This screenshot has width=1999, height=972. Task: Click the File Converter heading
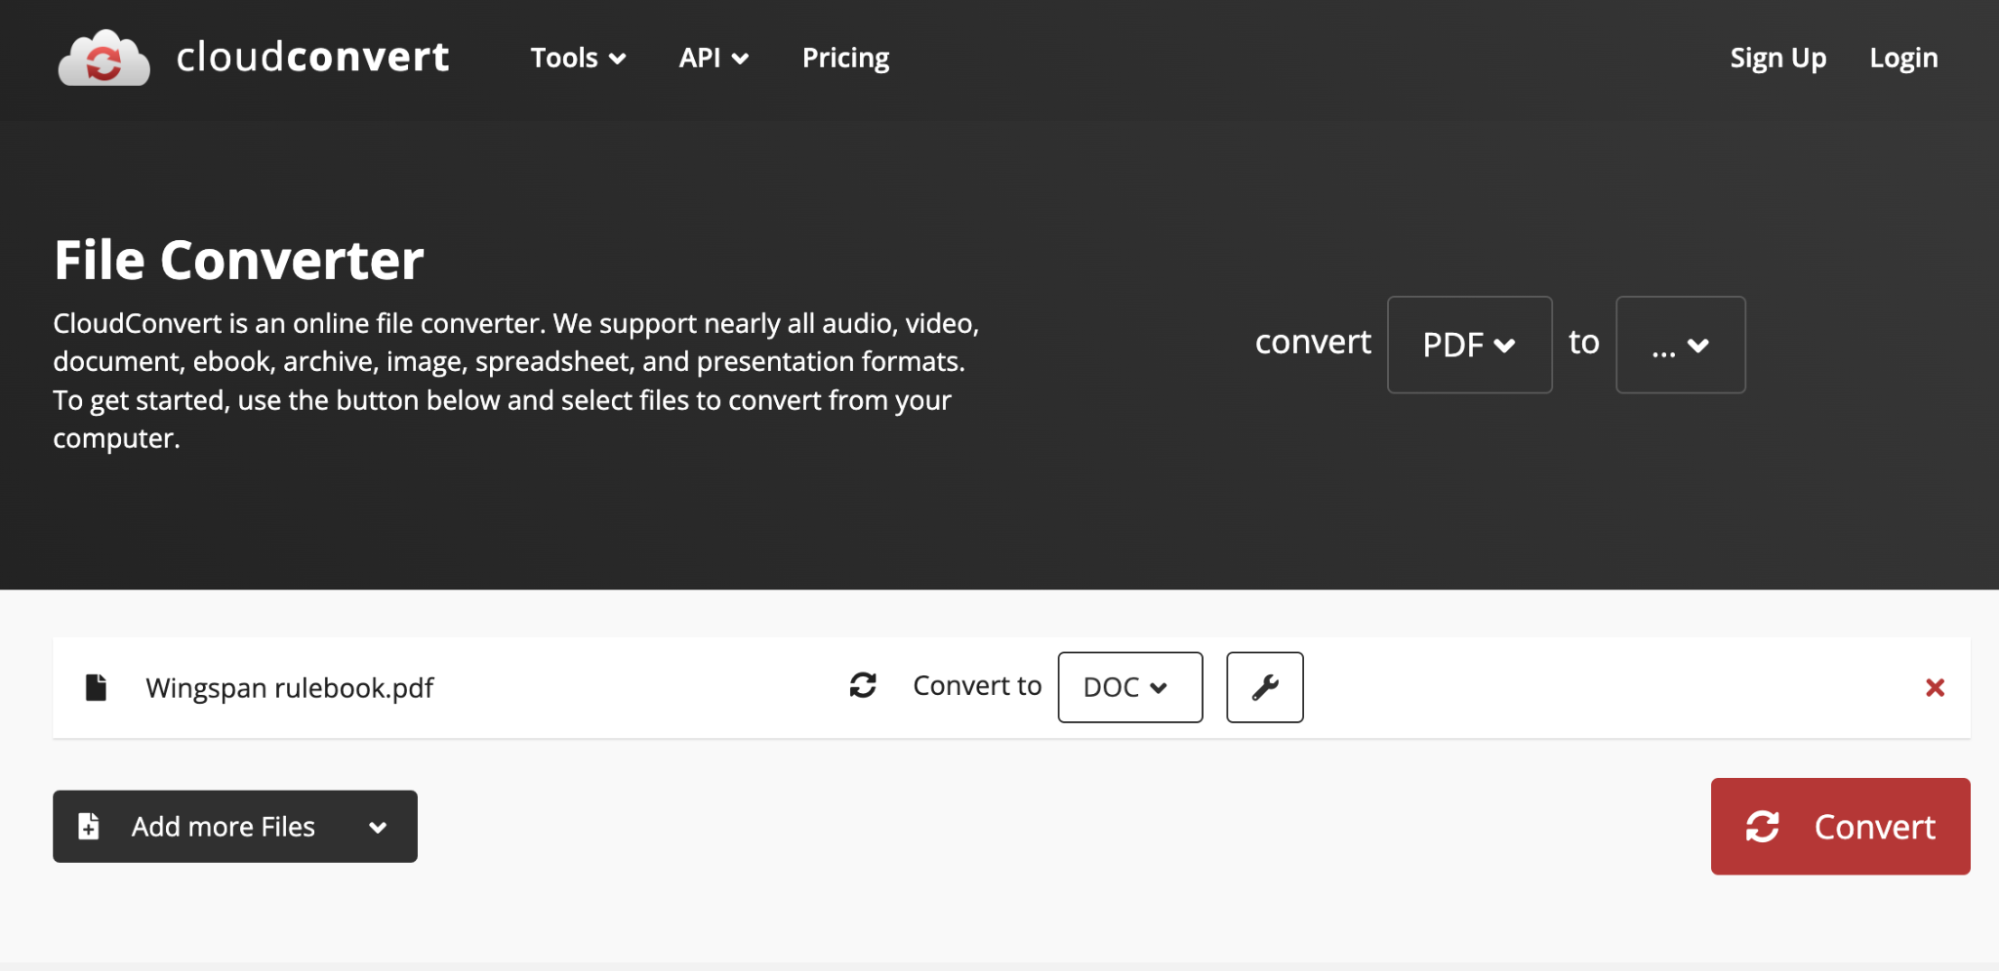tap(239, 260)
